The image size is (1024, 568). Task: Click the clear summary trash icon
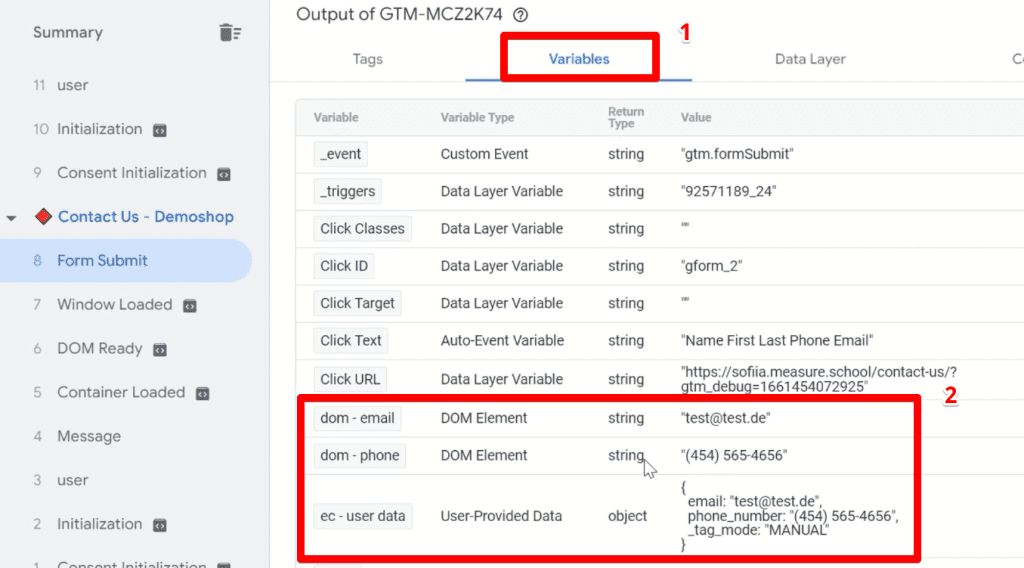click(230, 33)
